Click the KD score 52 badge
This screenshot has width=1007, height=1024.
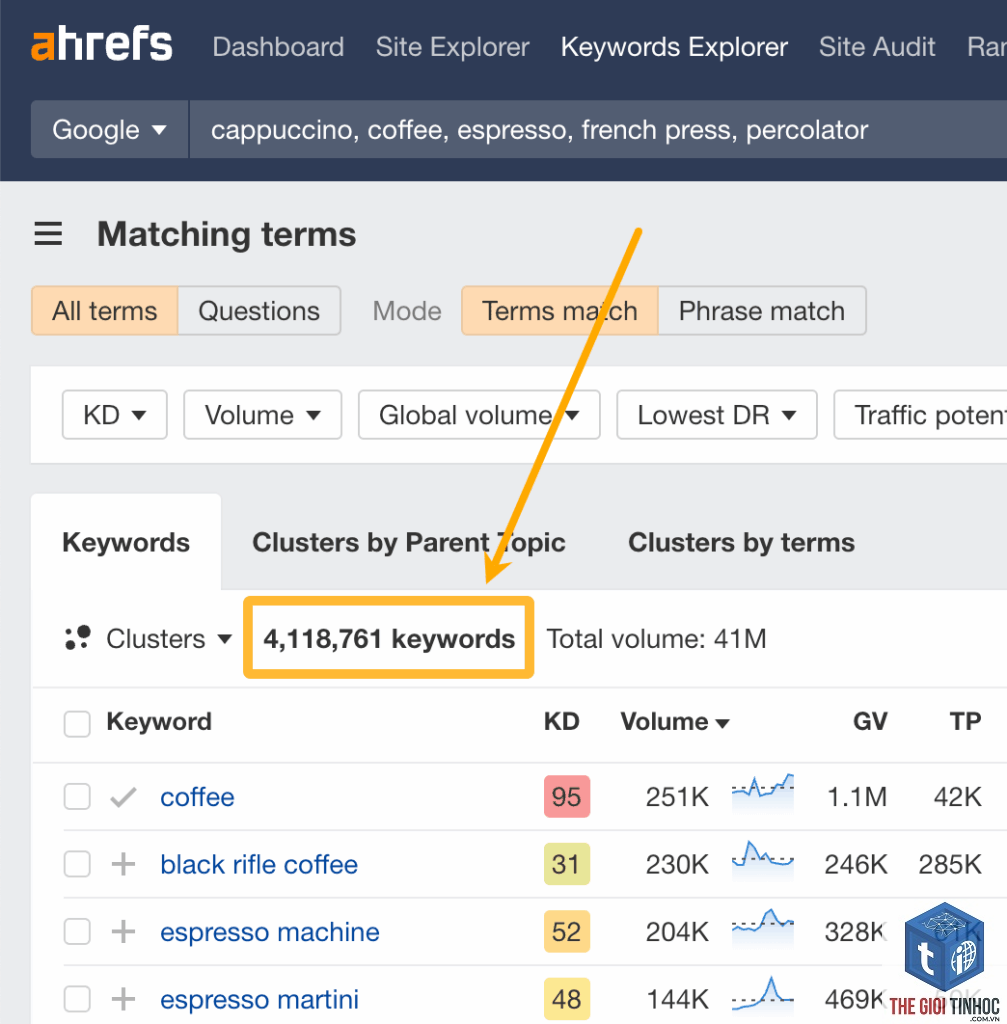pos(567,931)
